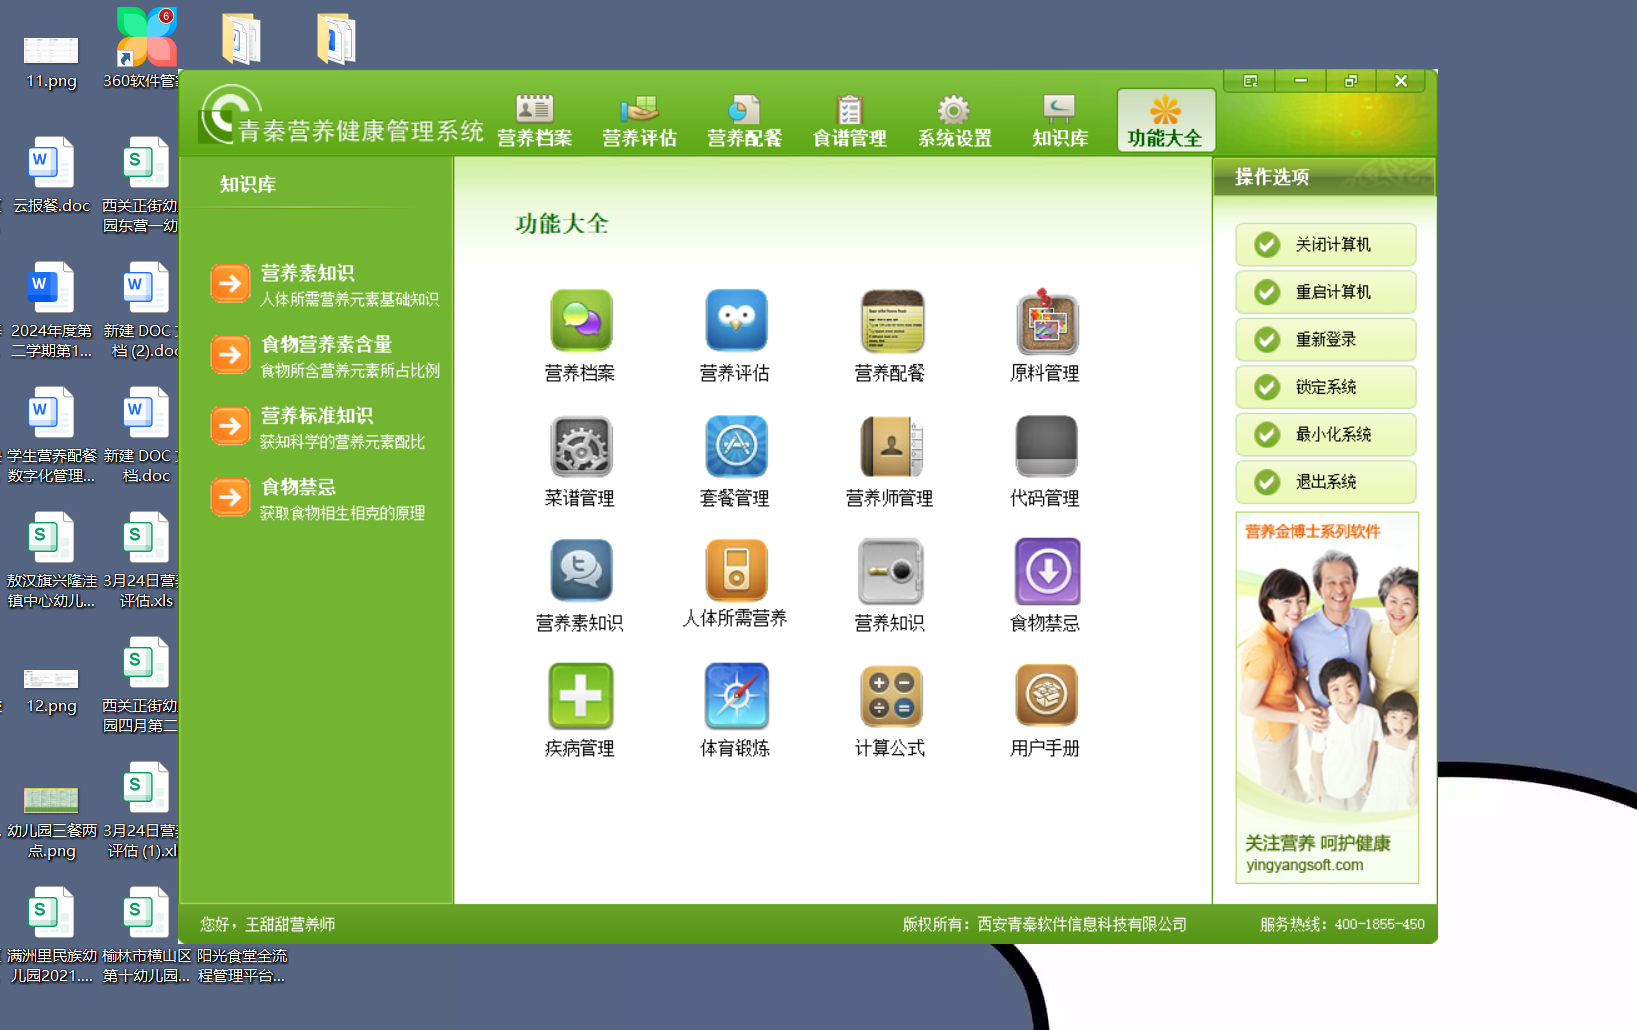Open the 营养素知识 chat icon in the grid
Viewport: 1637px width, 1030px height.
(x=580, y=571)
